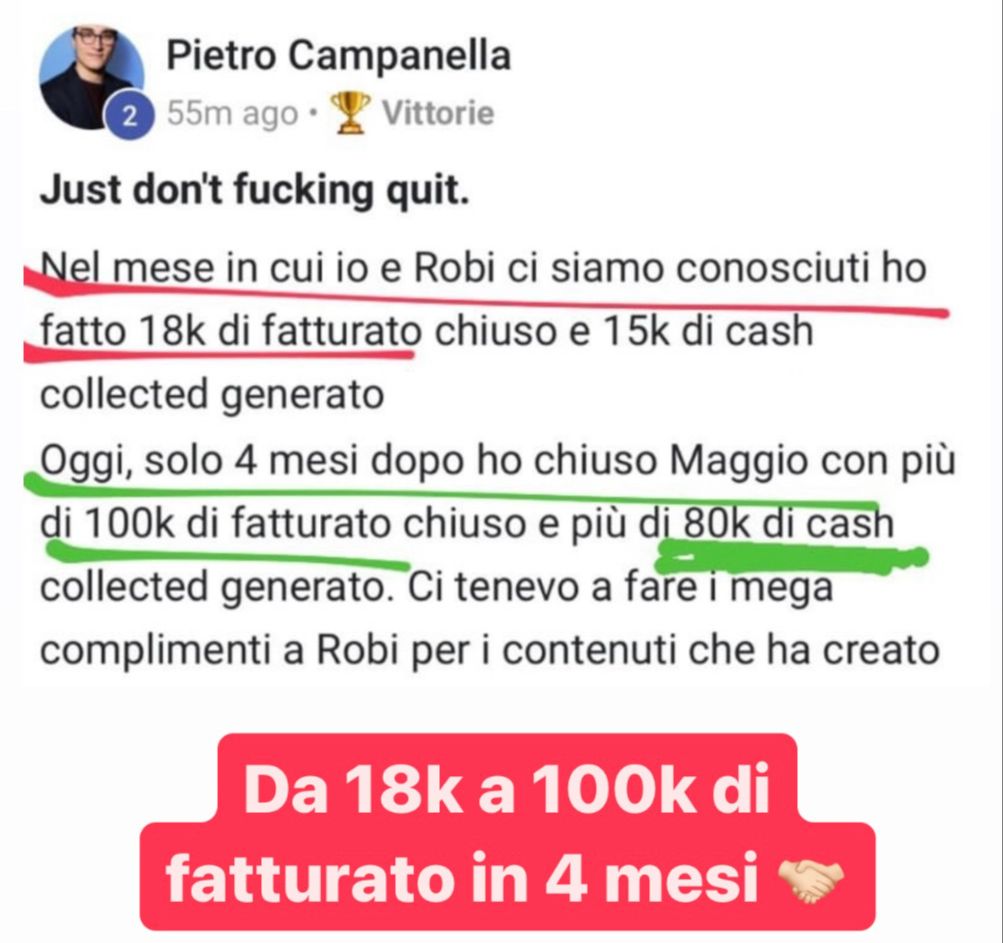Viewport: 1003px width, 943px height.
Task: Click the first 'collected generato' line
Action: [x=212, y=395]
